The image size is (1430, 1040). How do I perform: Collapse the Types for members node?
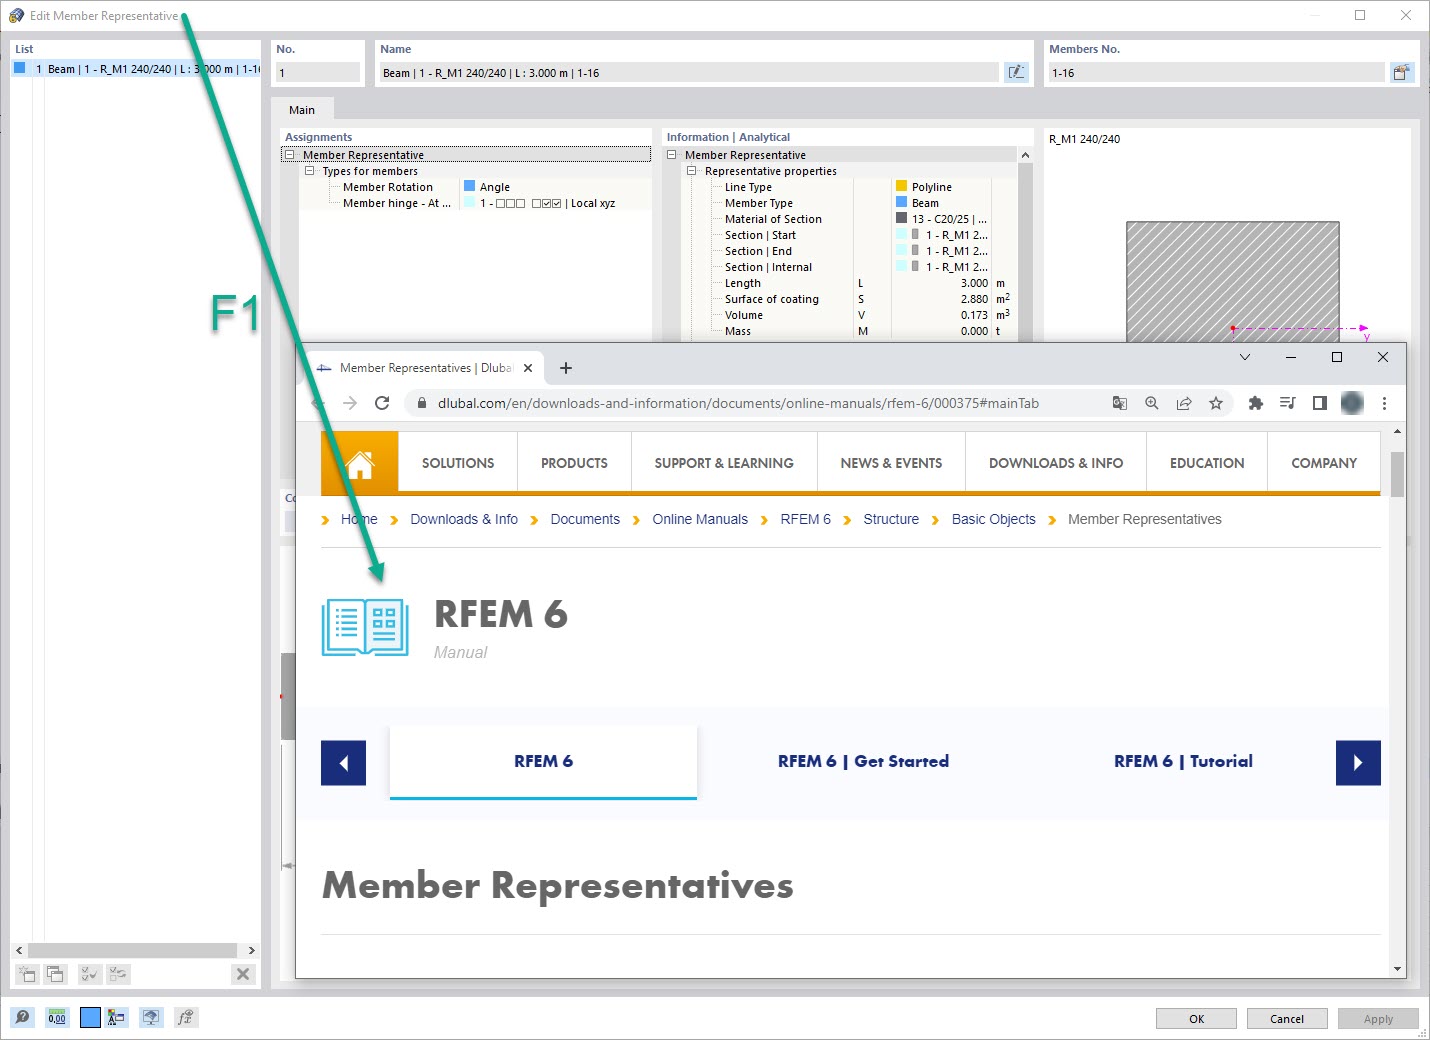pyautogui.click(x=309, y=171)
